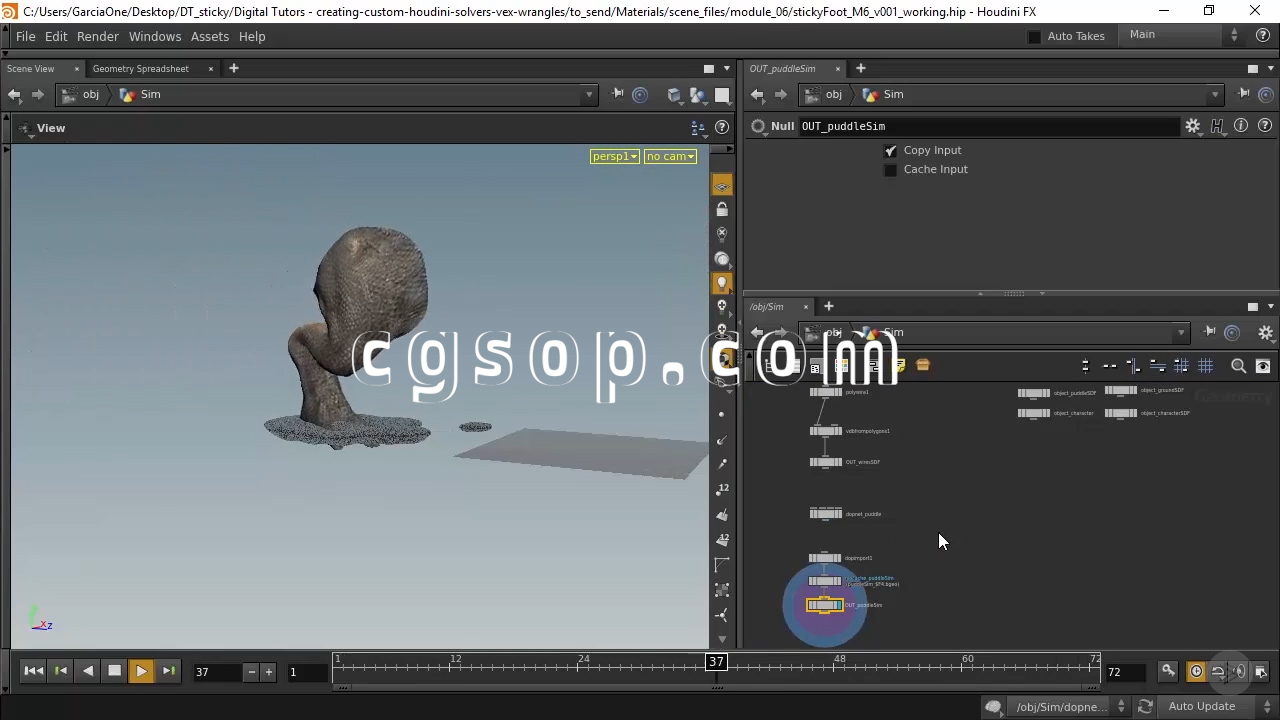Toggle the display options icon in viewport toolbar

pyautogui.click(x=722, y=186)
